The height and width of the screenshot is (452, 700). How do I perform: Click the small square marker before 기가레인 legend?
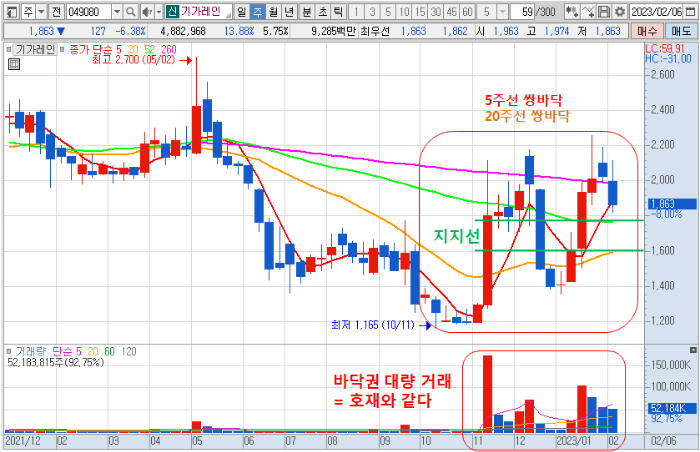point(9,49)
